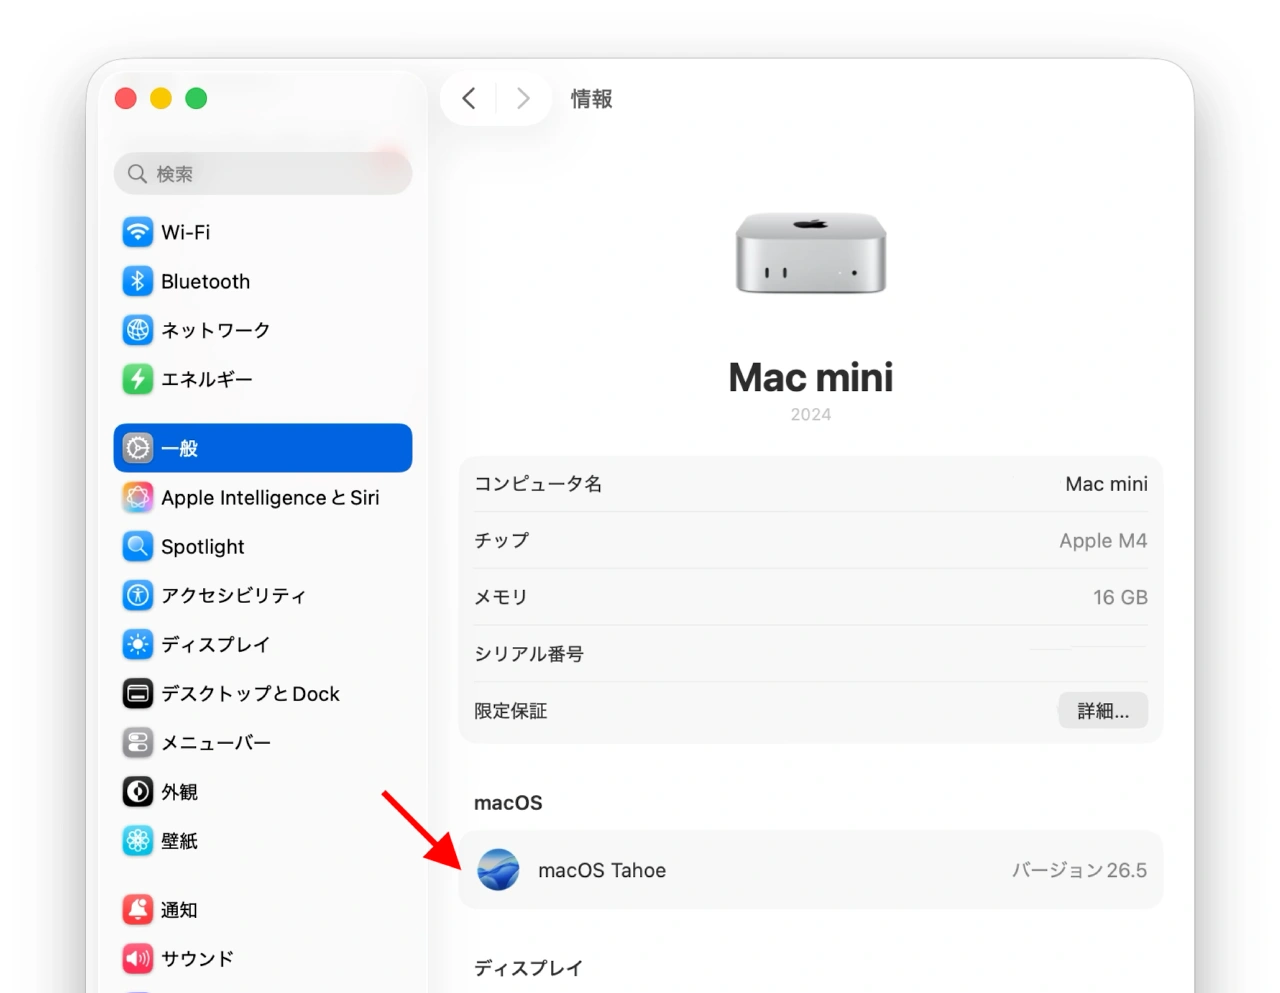
Task: Select the Bluetooth sidebar label
Action: pyautogui.click(x=206, y=281)
